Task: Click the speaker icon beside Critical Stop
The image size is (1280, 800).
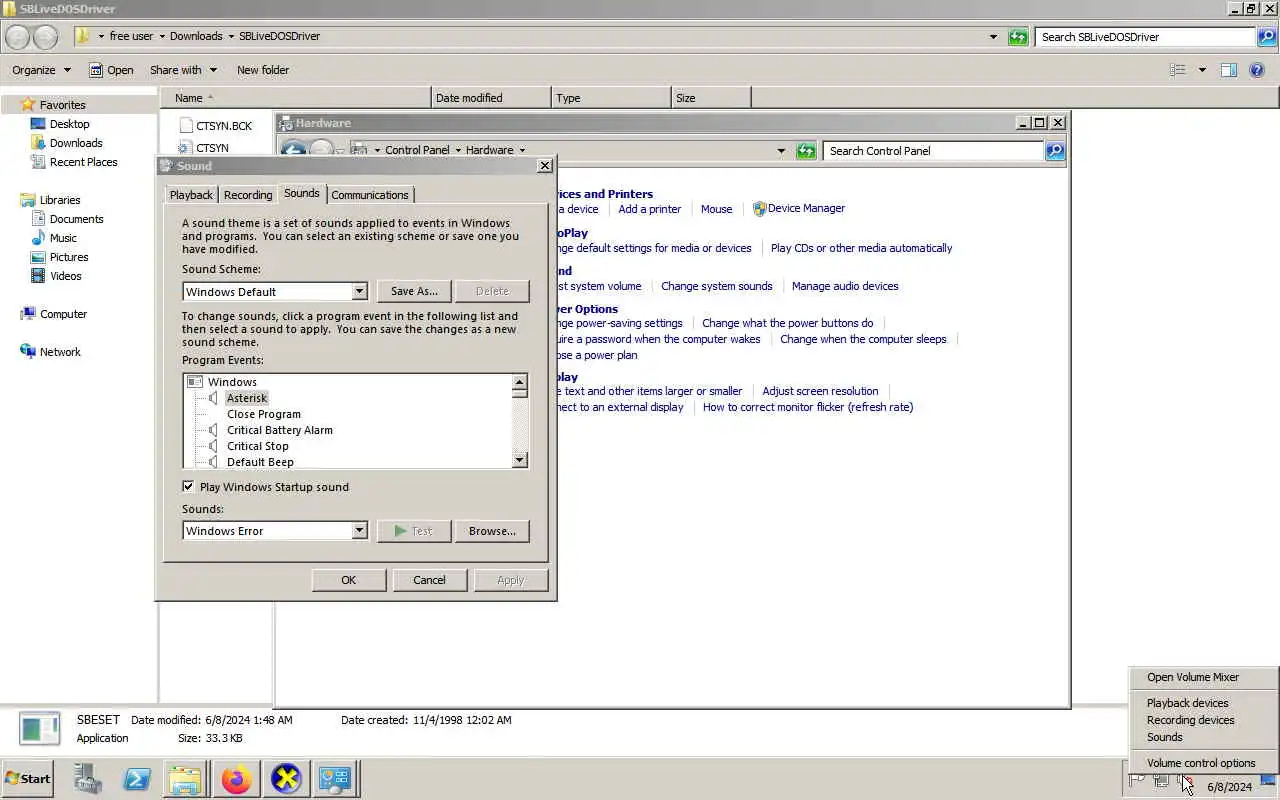Action: coord(213,446)
